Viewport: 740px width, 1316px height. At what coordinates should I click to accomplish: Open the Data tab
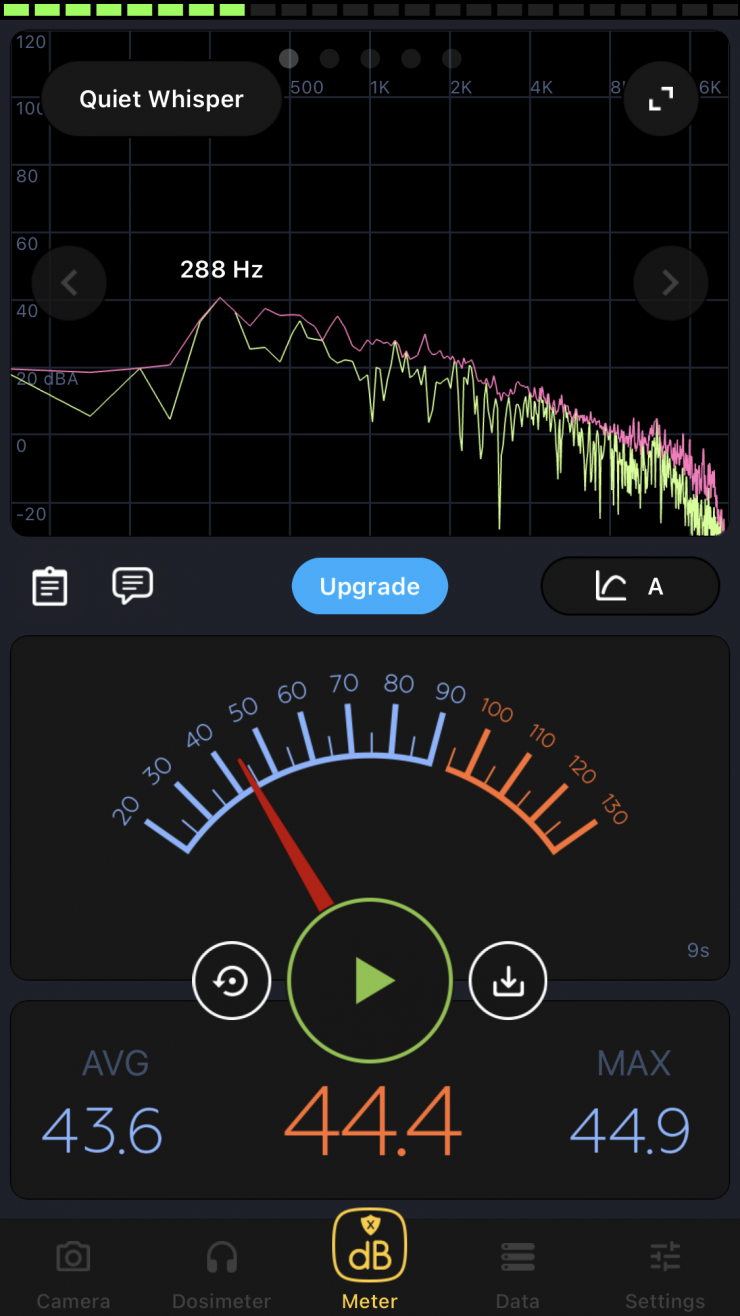coord(517,1272)
